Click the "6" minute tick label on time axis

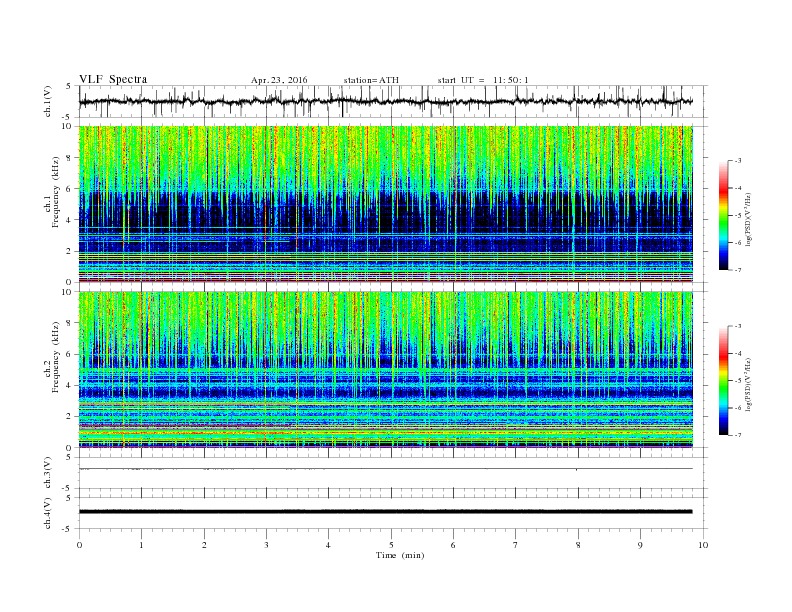[453, 545]
